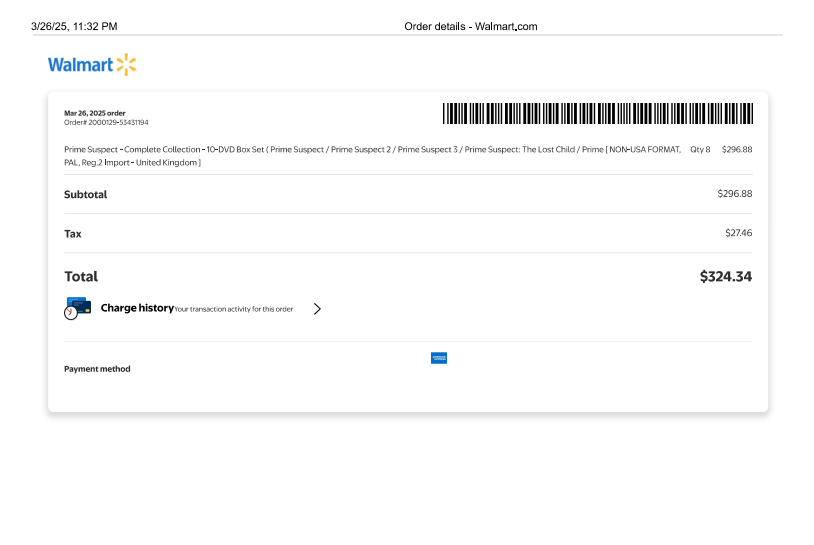814x545 pixels.
Task: Click the American Express card icon
Action: 438,358
